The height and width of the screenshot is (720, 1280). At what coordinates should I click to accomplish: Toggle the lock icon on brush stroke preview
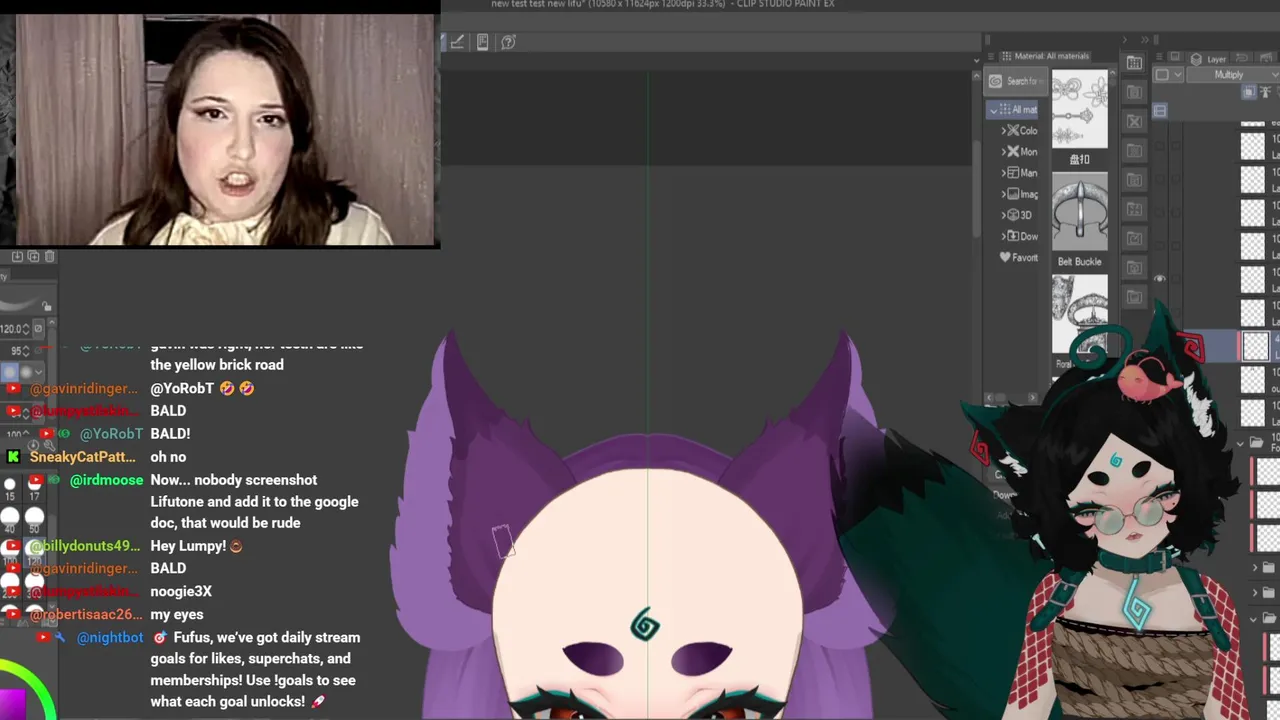click(46, 306)
